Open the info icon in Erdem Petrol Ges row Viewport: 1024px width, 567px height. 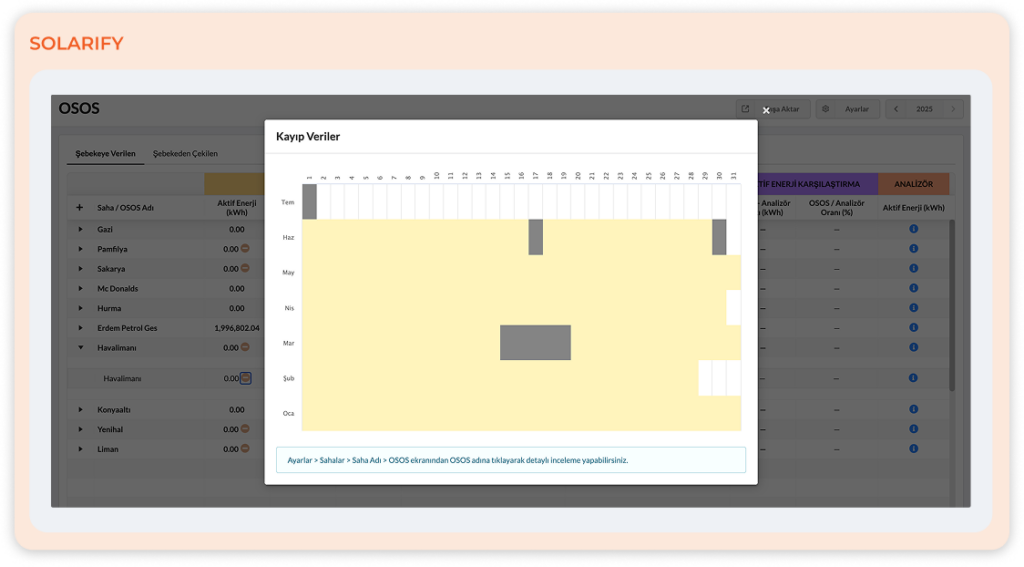(x=914, y=327)
